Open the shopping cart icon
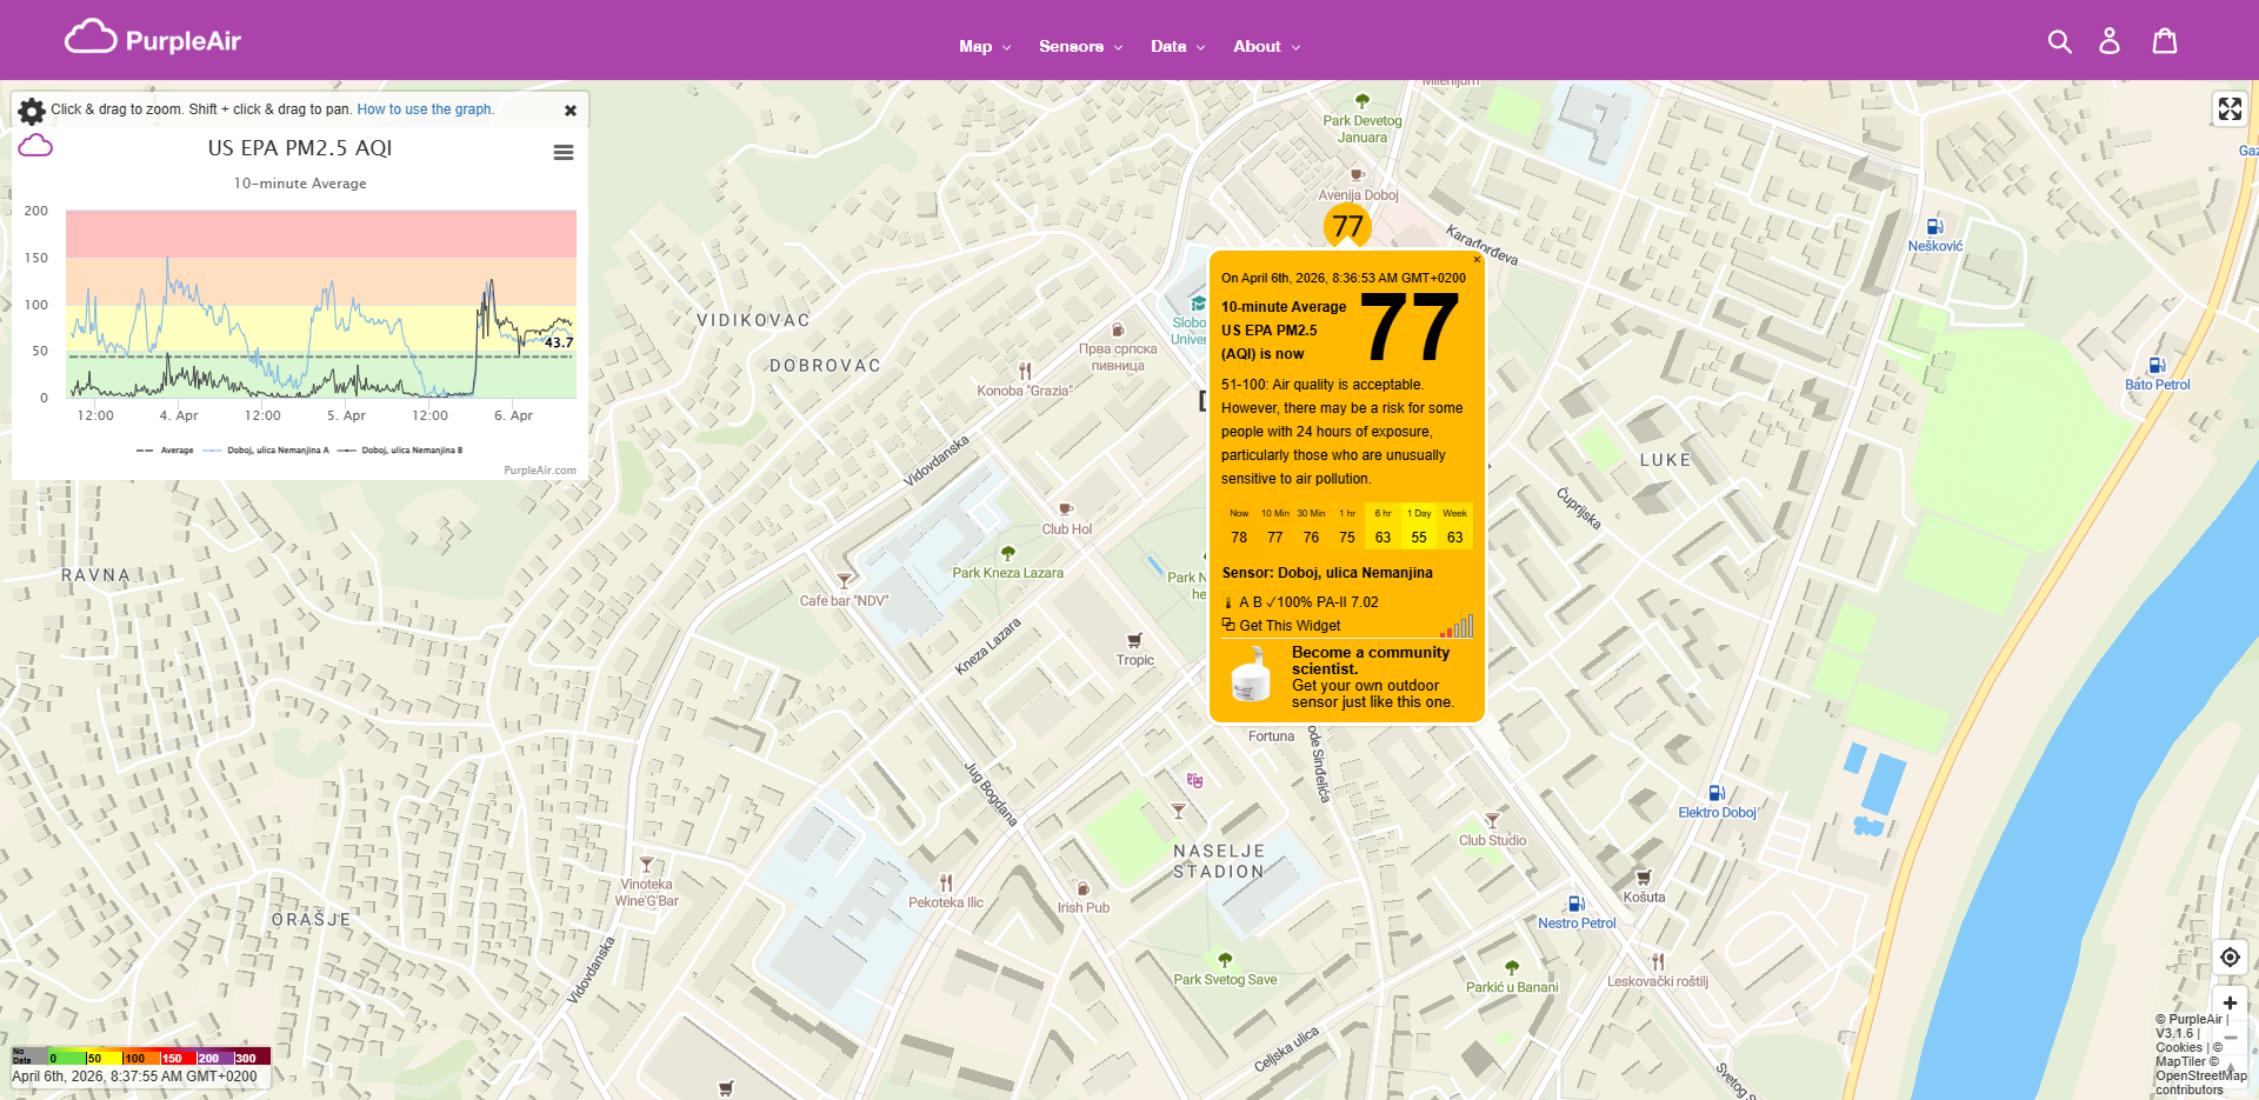Screen dimensions: 2259x1100 2164,41
